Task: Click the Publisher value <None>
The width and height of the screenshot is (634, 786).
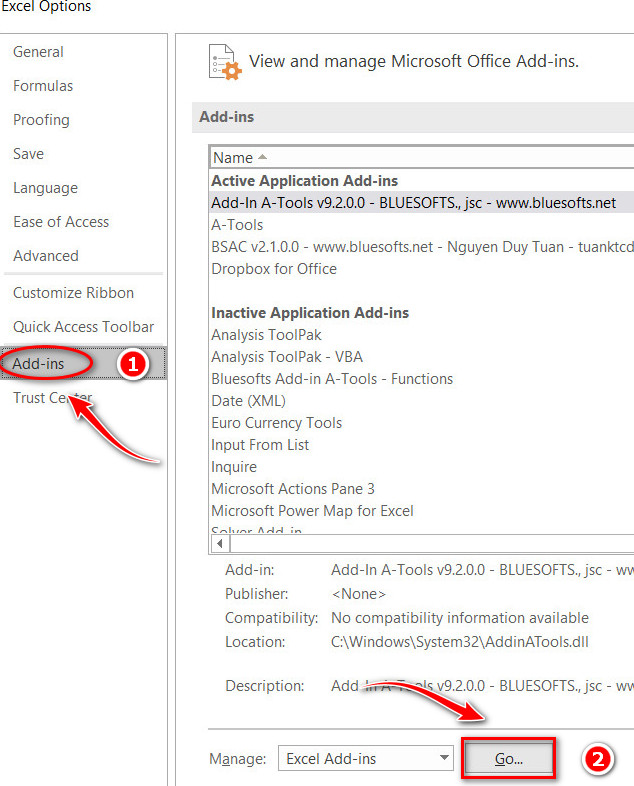Action: (x=358, y=594)
